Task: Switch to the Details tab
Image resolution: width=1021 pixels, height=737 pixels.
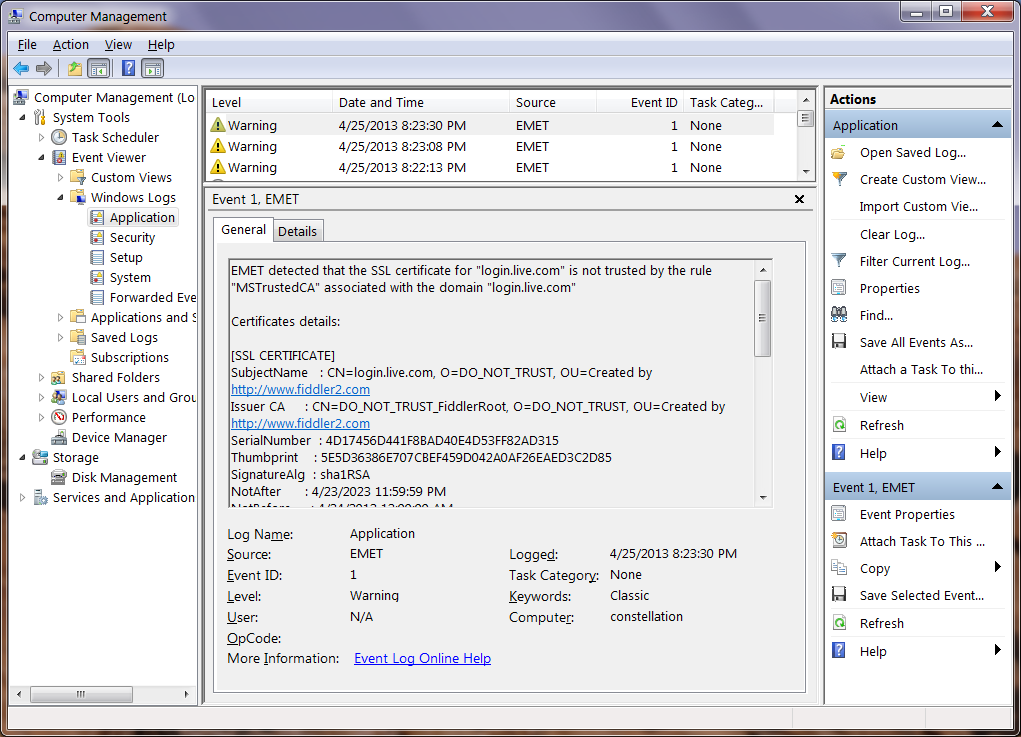Action: 297,231
